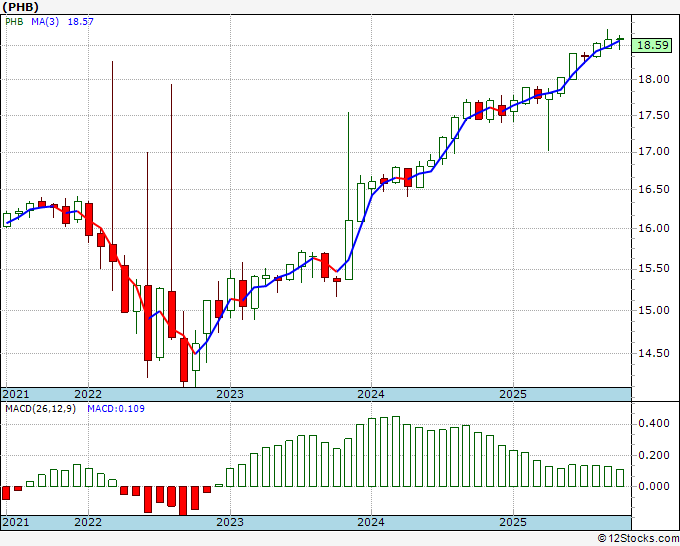Click the ©12Stocks.com attribution

click(638, 539)
